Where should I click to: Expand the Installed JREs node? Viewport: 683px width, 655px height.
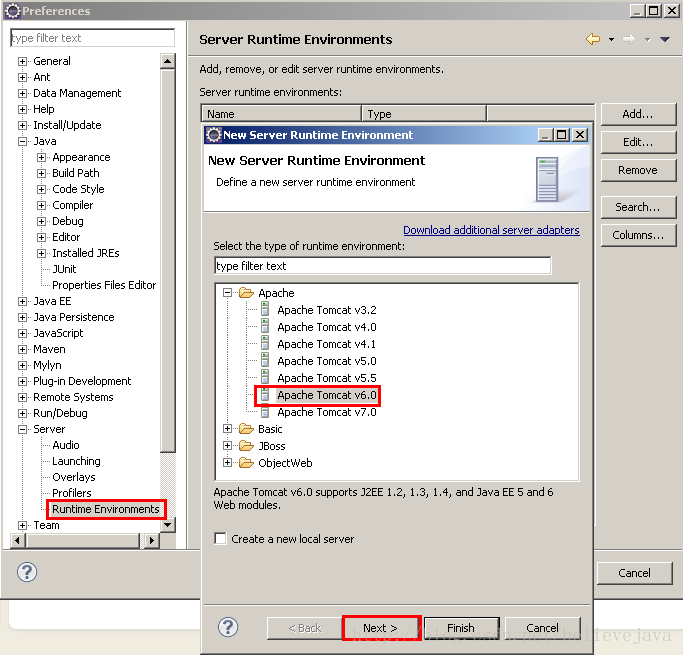[41, 253]
